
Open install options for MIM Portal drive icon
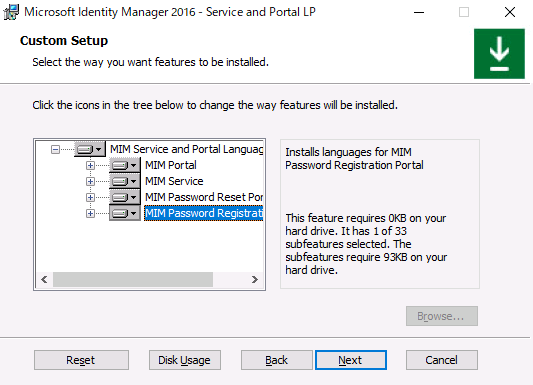click(x=124, y=165)
